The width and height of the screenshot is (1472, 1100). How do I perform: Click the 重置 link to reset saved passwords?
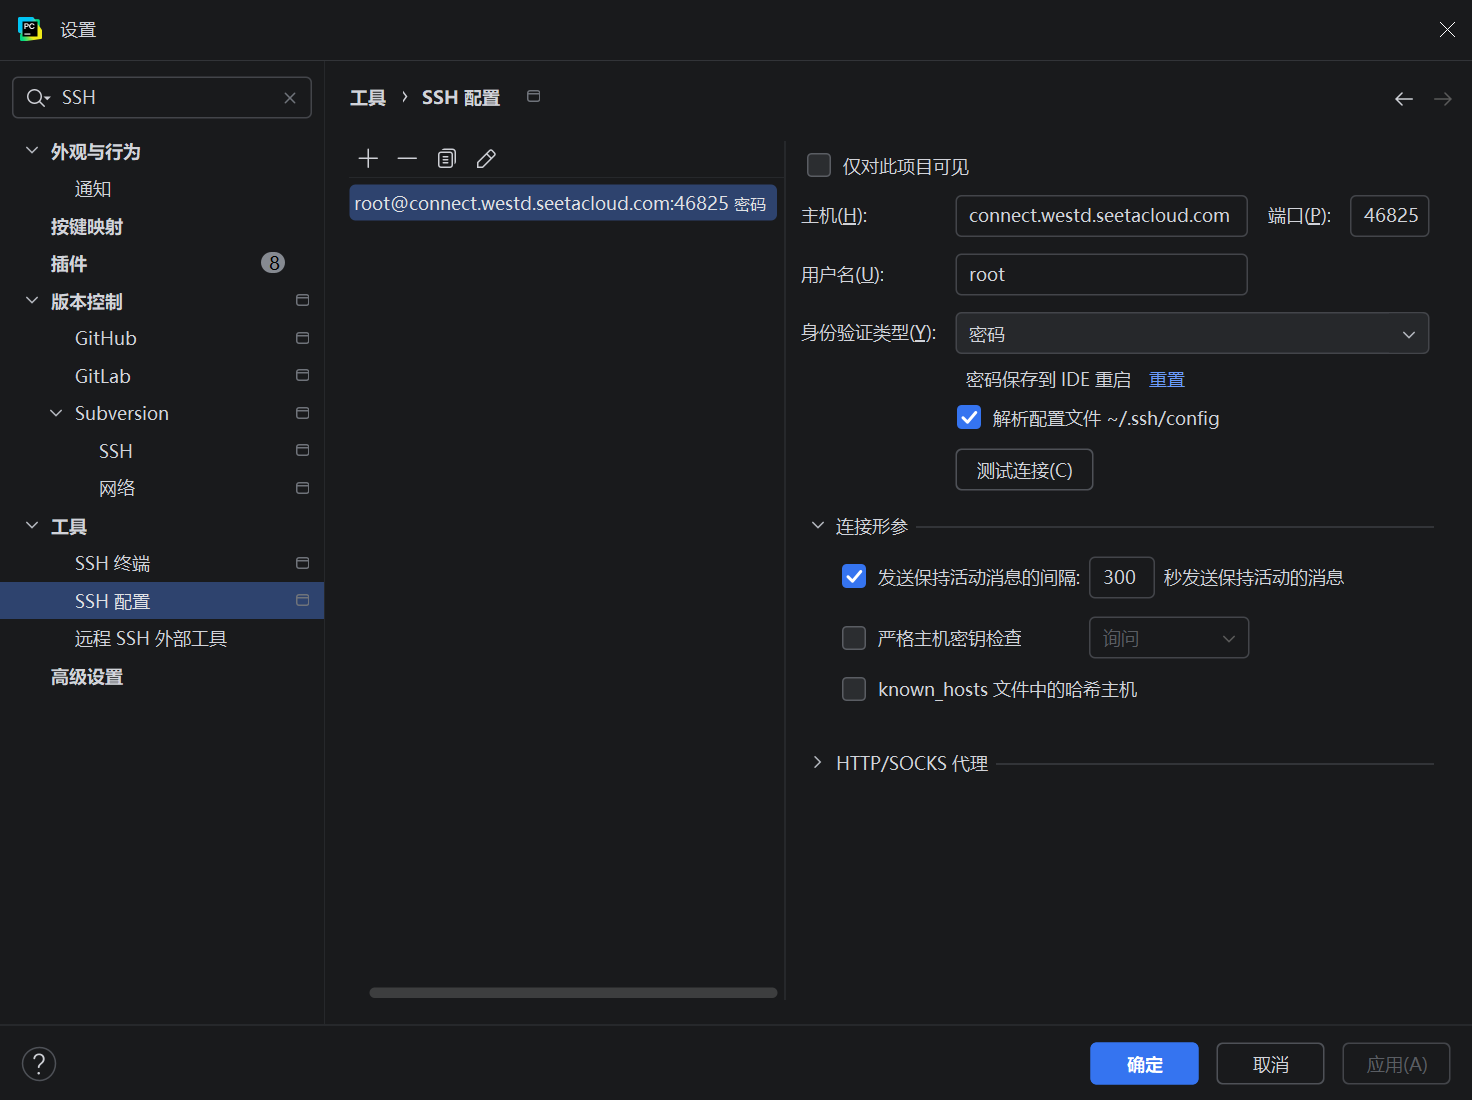pos(1166,378)
